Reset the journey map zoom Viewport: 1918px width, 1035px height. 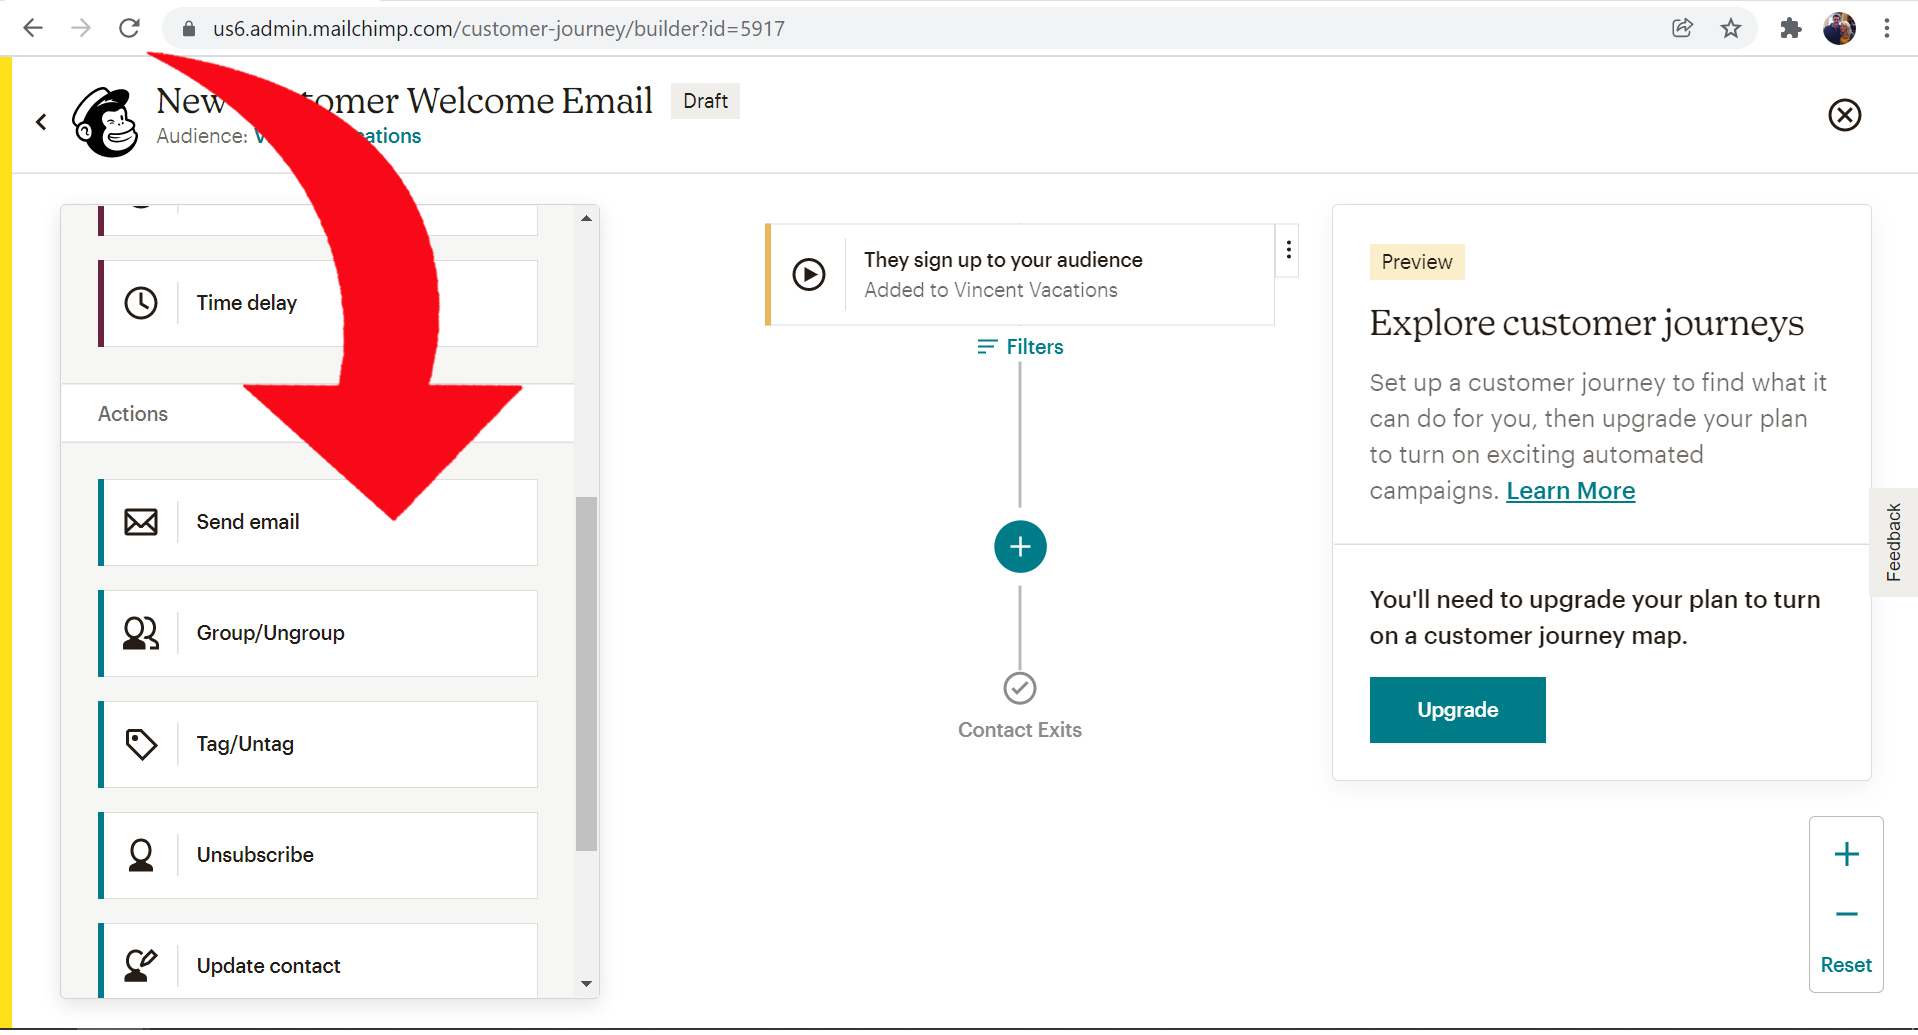[1846, 965]
